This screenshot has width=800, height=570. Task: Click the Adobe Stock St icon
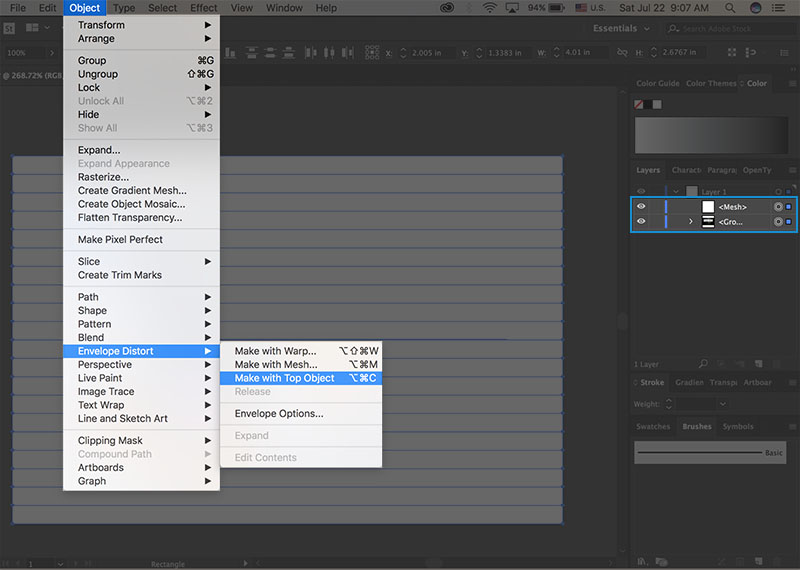9,29
